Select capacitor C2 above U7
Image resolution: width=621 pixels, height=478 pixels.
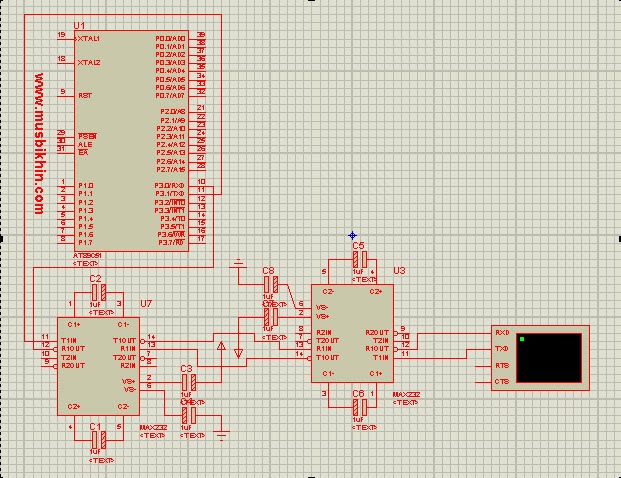pos(97,292)
